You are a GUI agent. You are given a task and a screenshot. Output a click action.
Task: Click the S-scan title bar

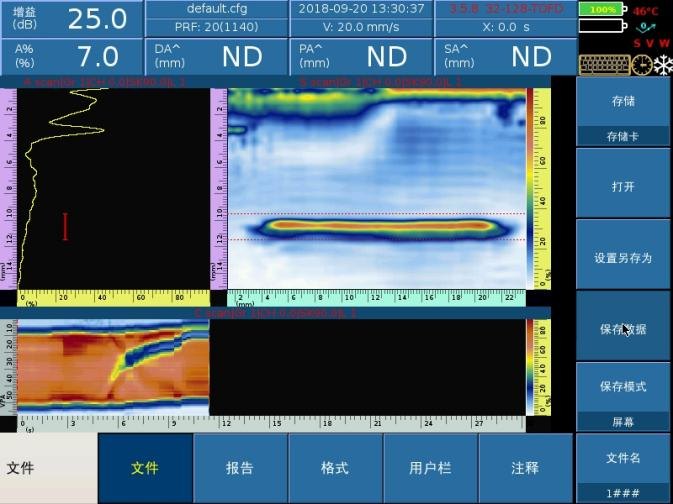pos(380,82)
